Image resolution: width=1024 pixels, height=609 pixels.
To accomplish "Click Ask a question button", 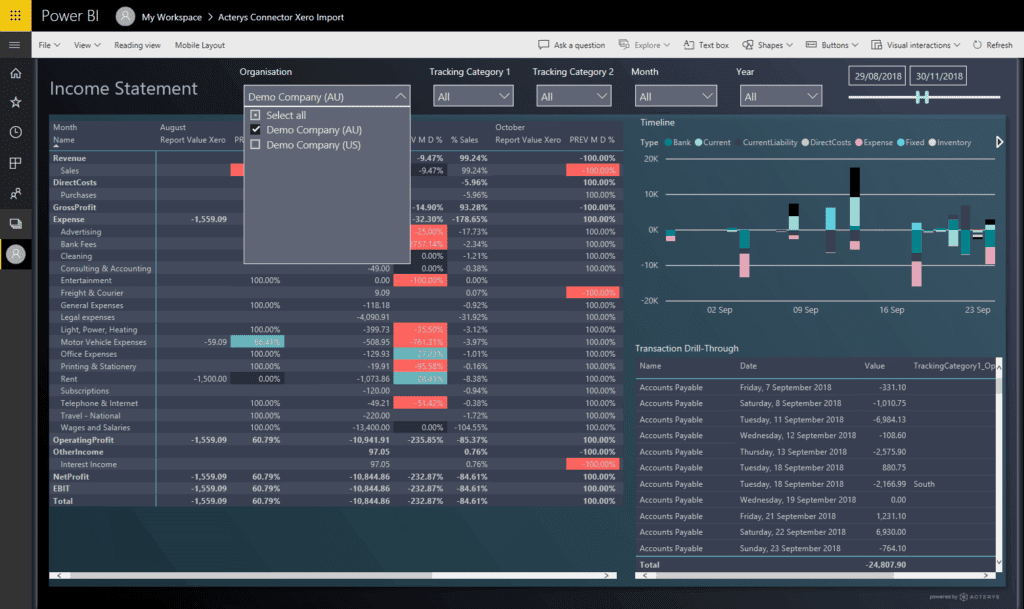I will [572, 45].
